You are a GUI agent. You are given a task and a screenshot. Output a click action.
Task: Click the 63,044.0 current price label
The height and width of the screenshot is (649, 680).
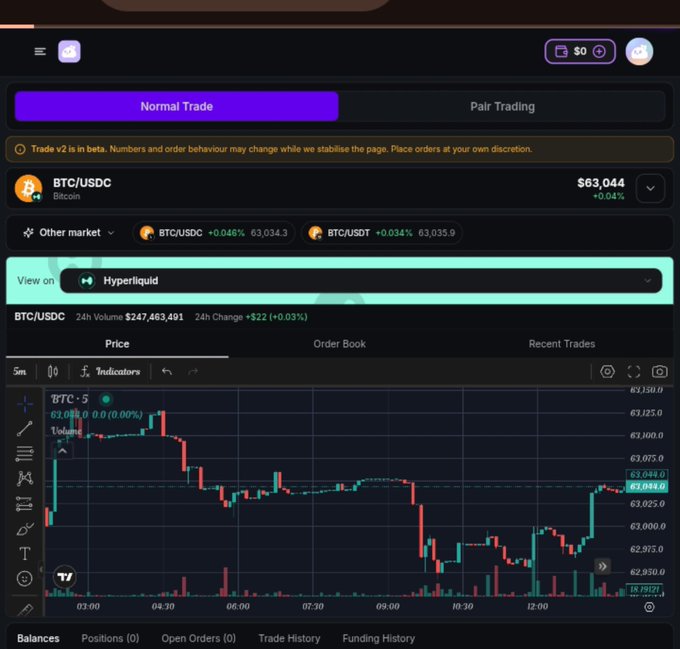647,486
